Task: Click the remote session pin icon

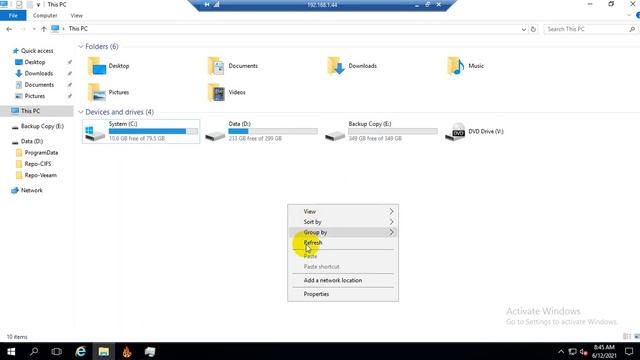Action: (x=207, y=4)
